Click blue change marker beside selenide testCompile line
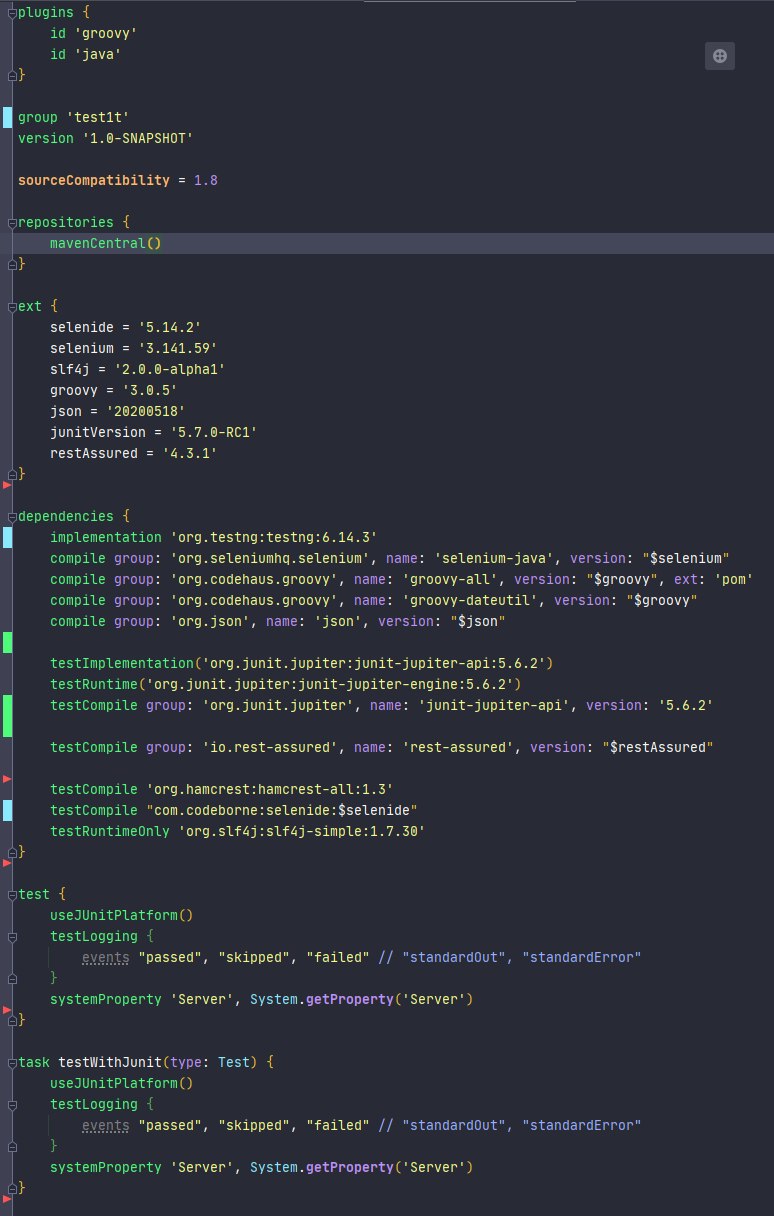Screen dimensions: 774x1216 click(x=8, y=810)
